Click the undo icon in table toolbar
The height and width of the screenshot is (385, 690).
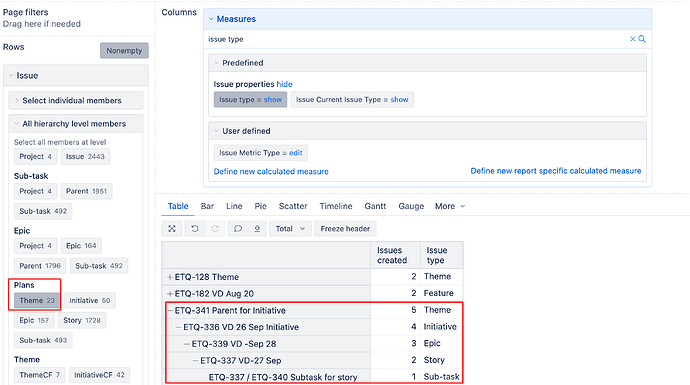[x=195, y=229]
